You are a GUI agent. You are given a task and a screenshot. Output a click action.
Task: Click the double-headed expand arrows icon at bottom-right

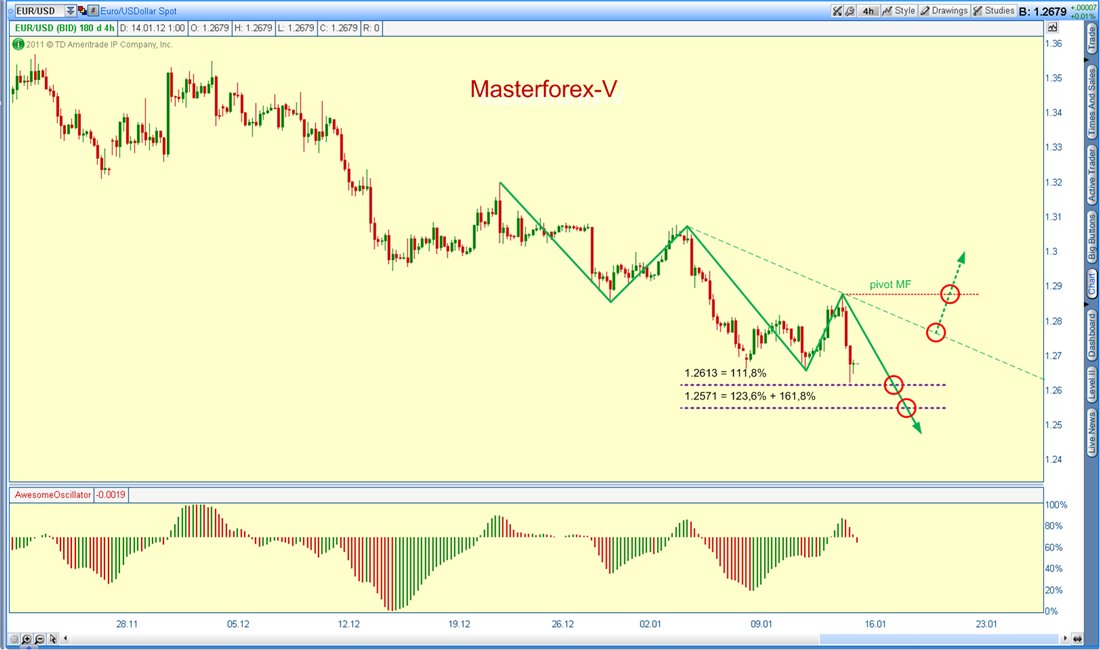point(1077,639)
